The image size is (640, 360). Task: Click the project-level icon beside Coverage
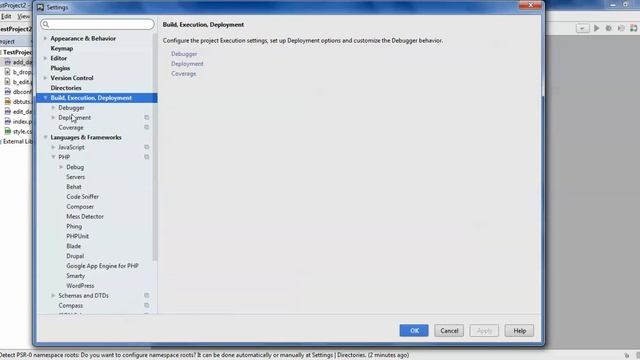coord(147,127)
